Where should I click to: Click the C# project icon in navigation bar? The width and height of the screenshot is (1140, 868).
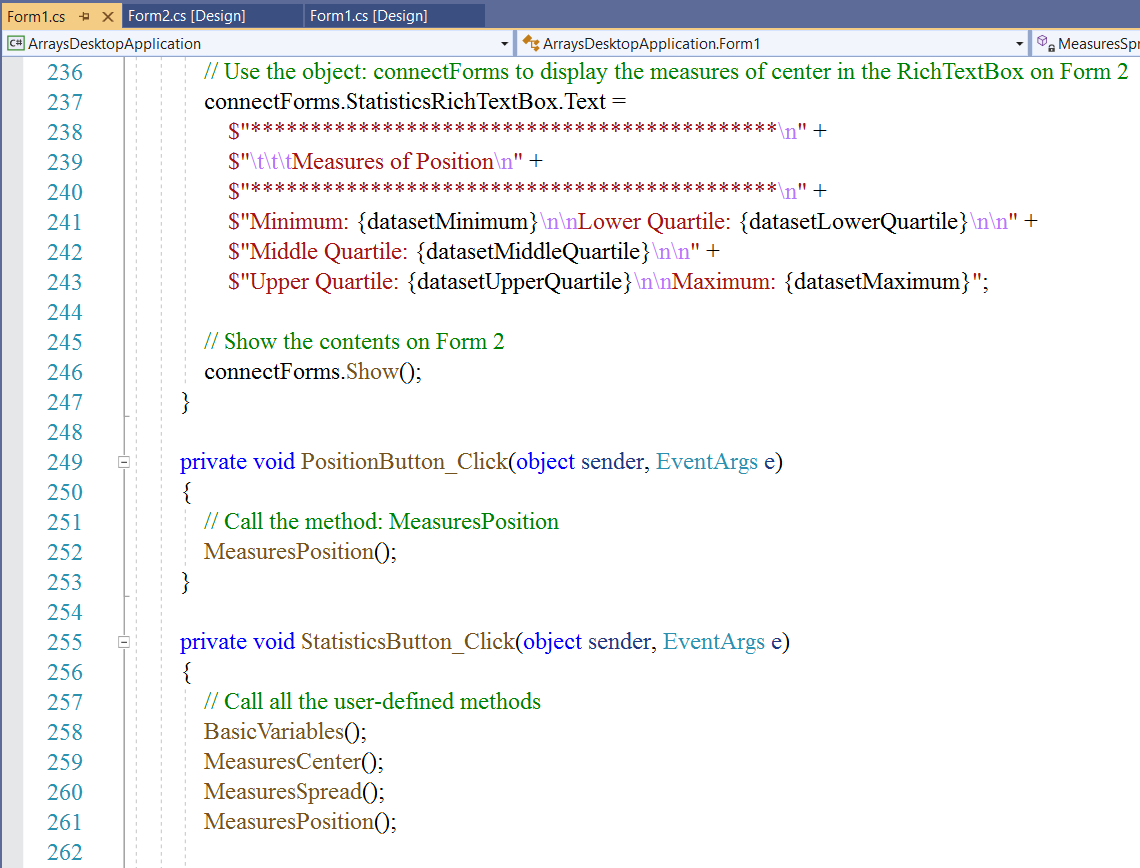coord(16,43)
